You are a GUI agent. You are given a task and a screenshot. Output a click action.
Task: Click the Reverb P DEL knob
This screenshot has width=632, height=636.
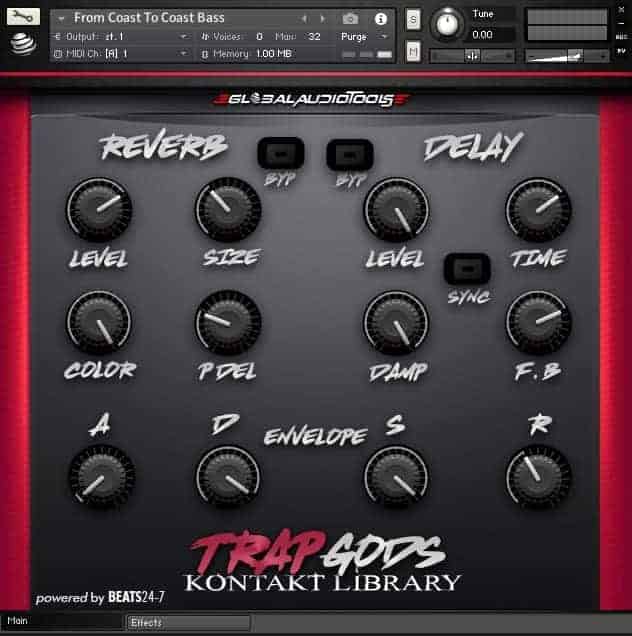228,322
